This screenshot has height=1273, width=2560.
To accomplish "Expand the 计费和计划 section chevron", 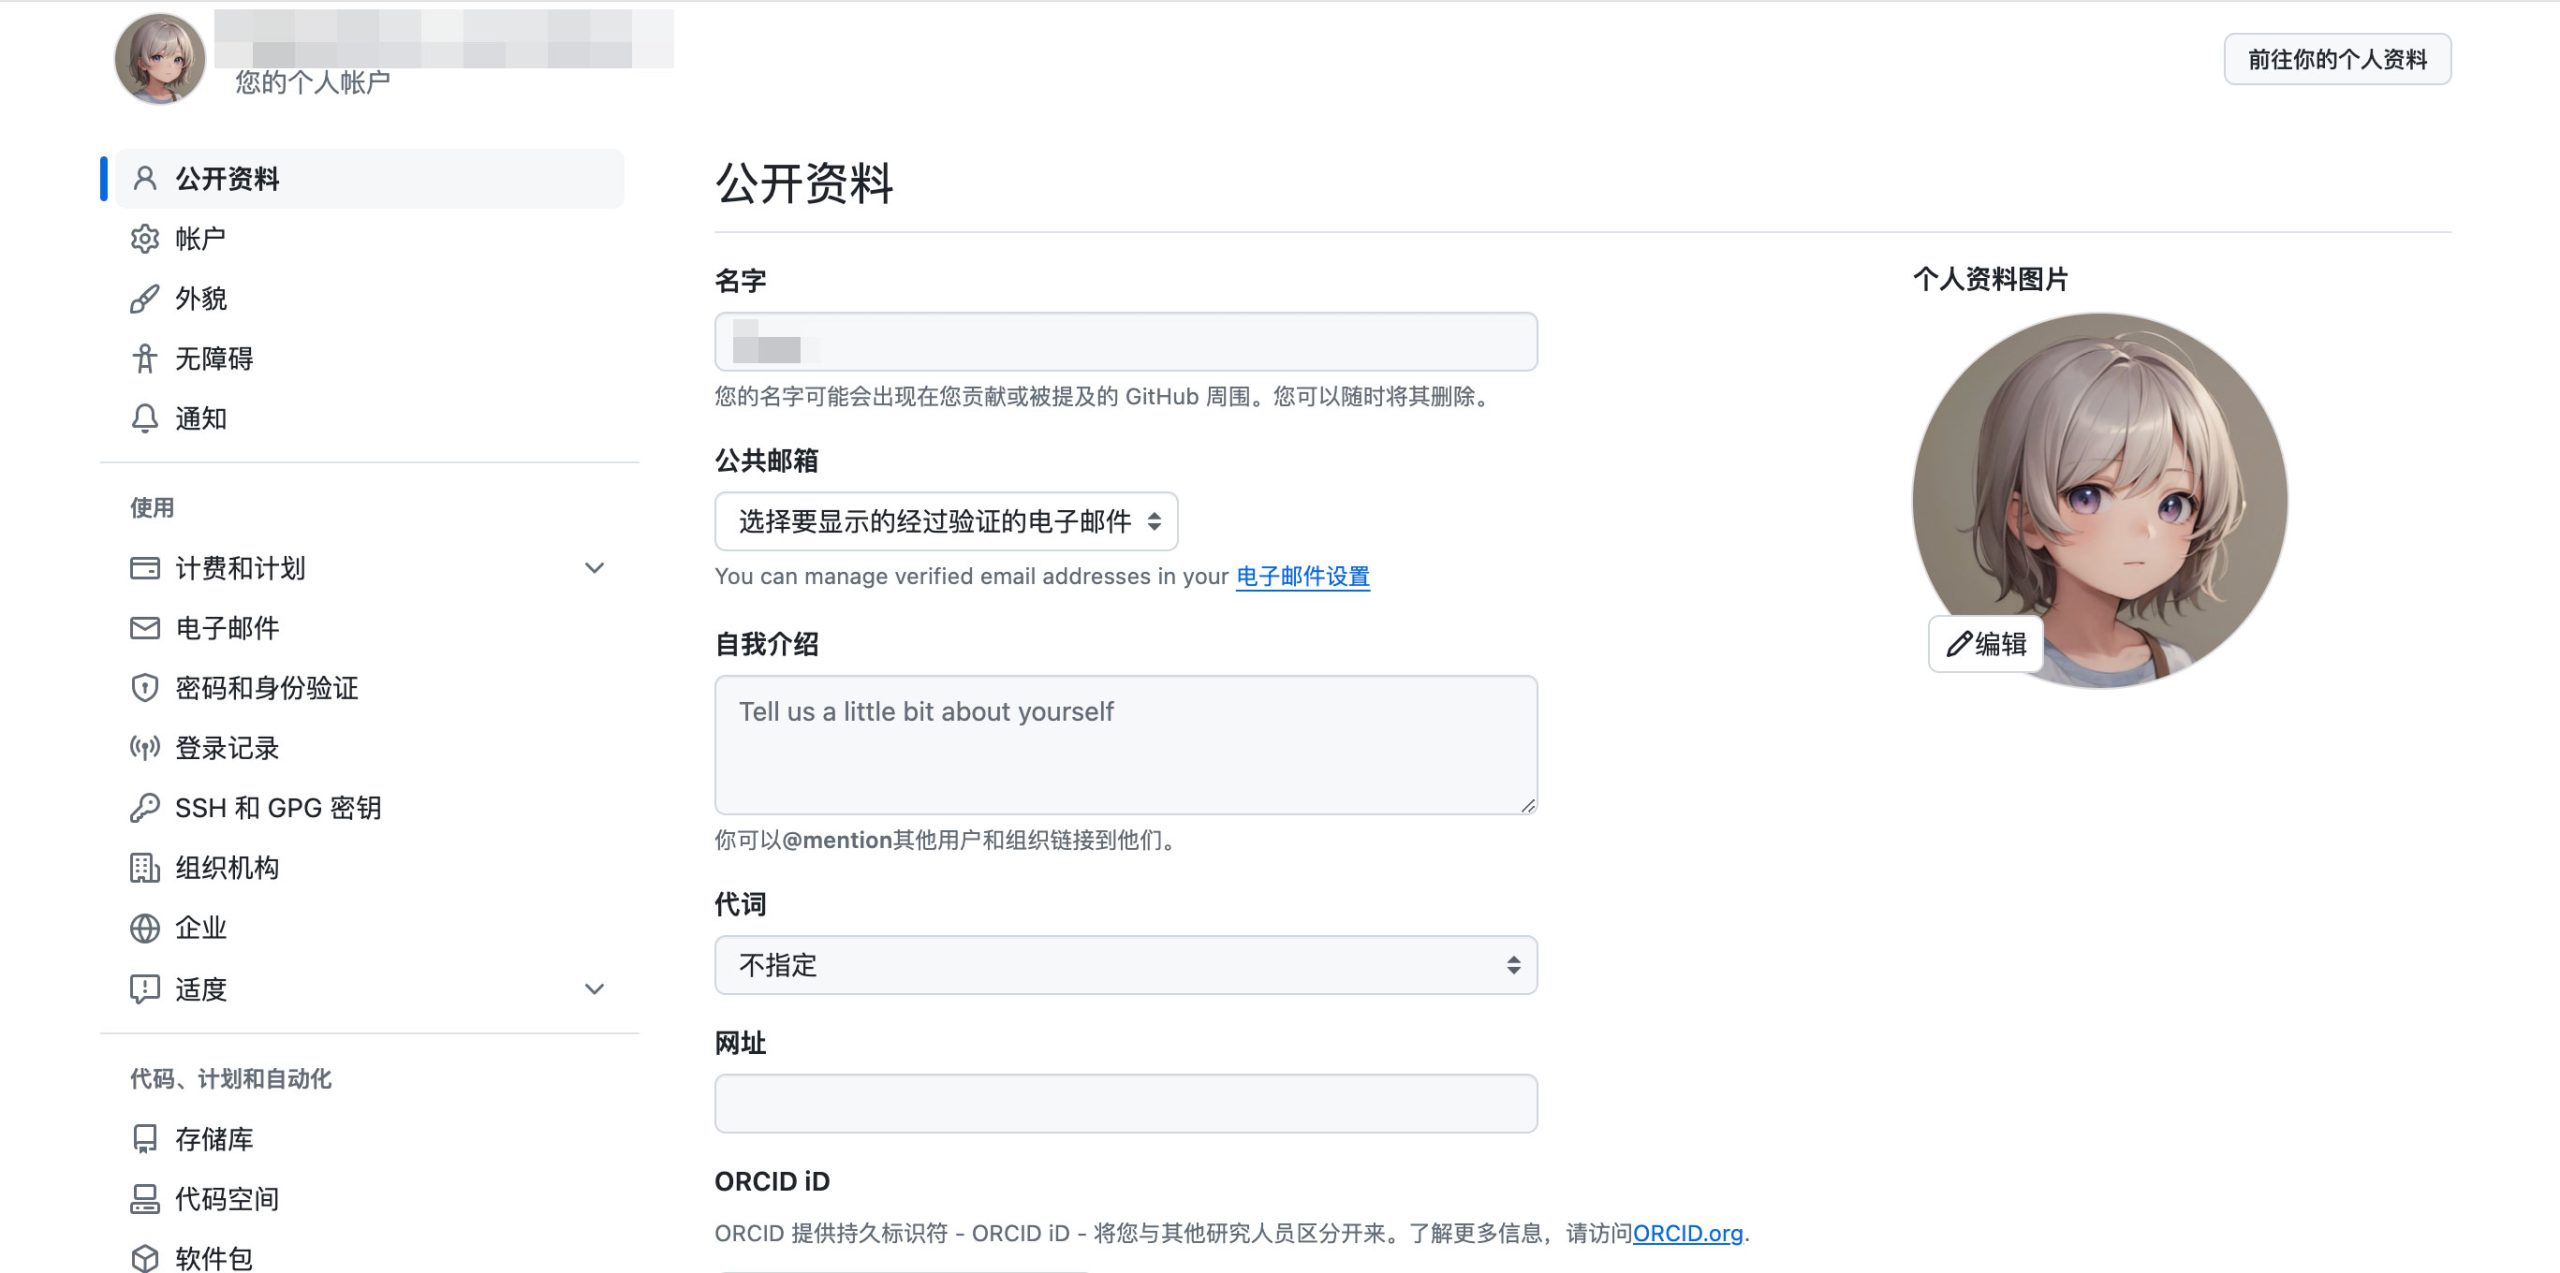I will point(594,568).
